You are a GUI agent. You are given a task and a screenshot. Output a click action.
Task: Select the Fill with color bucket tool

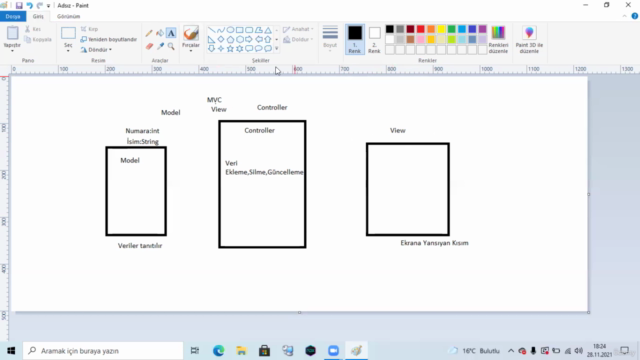pyautogui.click(x=160, y=33)
